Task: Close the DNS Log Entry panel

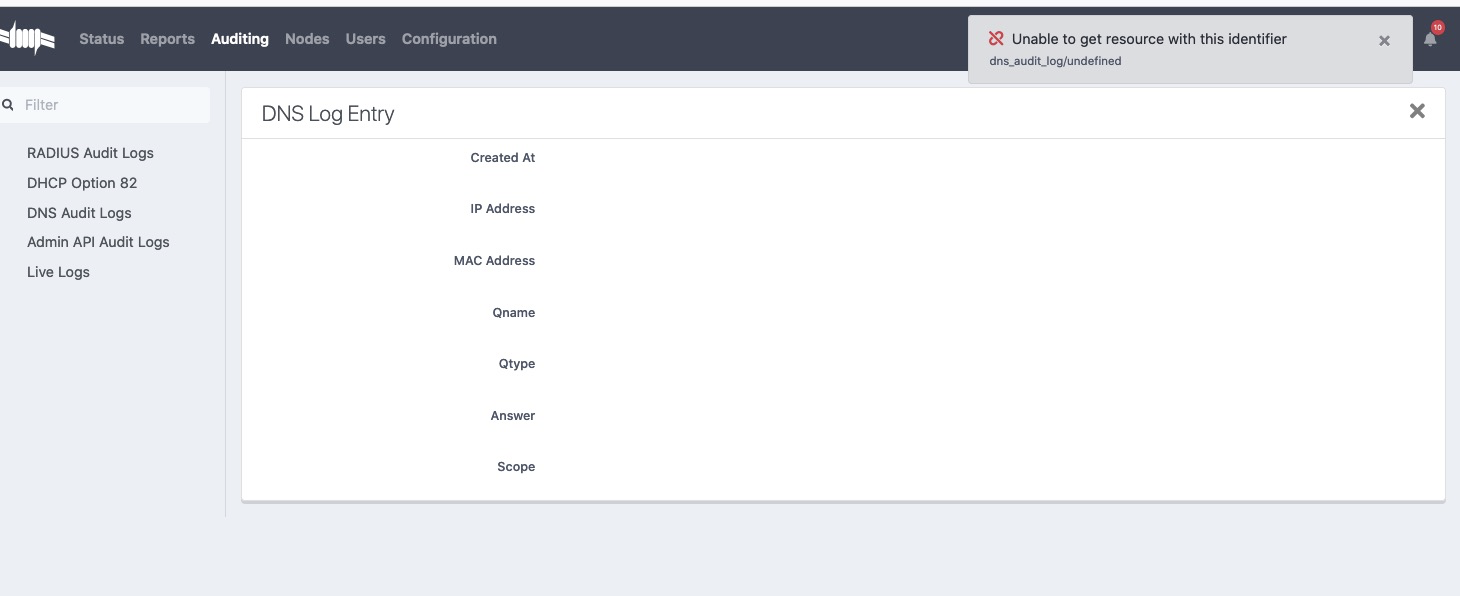Action: click(1417, 111)
